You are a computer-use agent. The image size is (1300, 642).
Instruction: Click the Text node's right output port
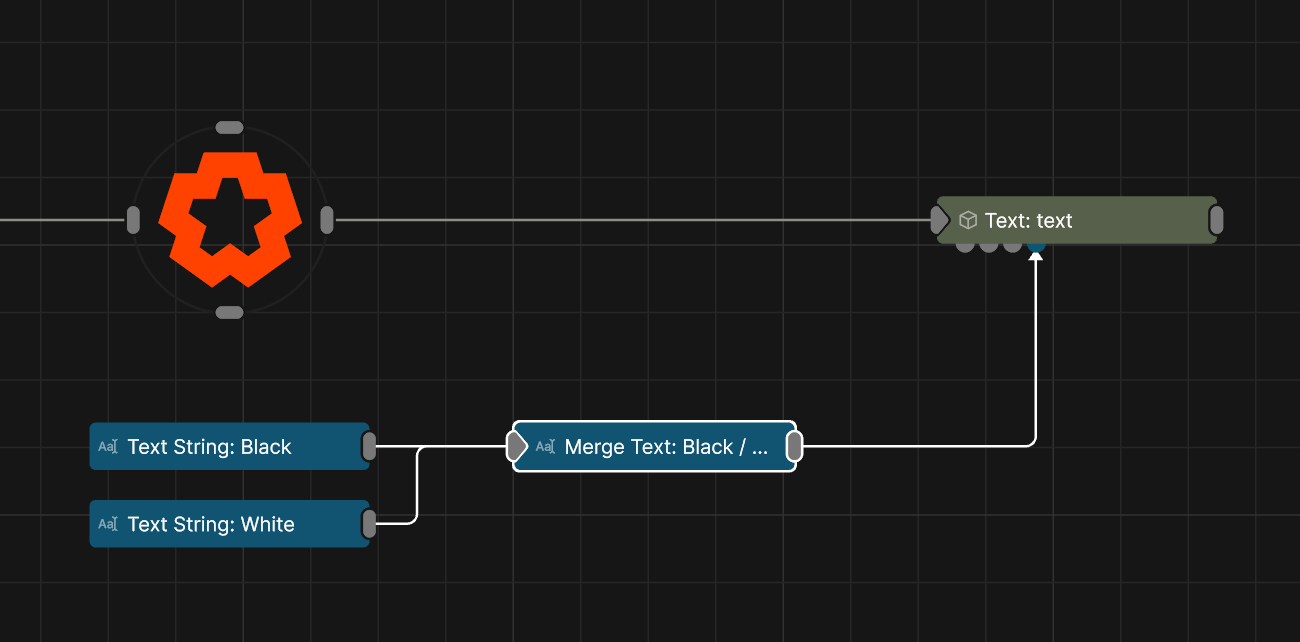tap(1216, 220)
